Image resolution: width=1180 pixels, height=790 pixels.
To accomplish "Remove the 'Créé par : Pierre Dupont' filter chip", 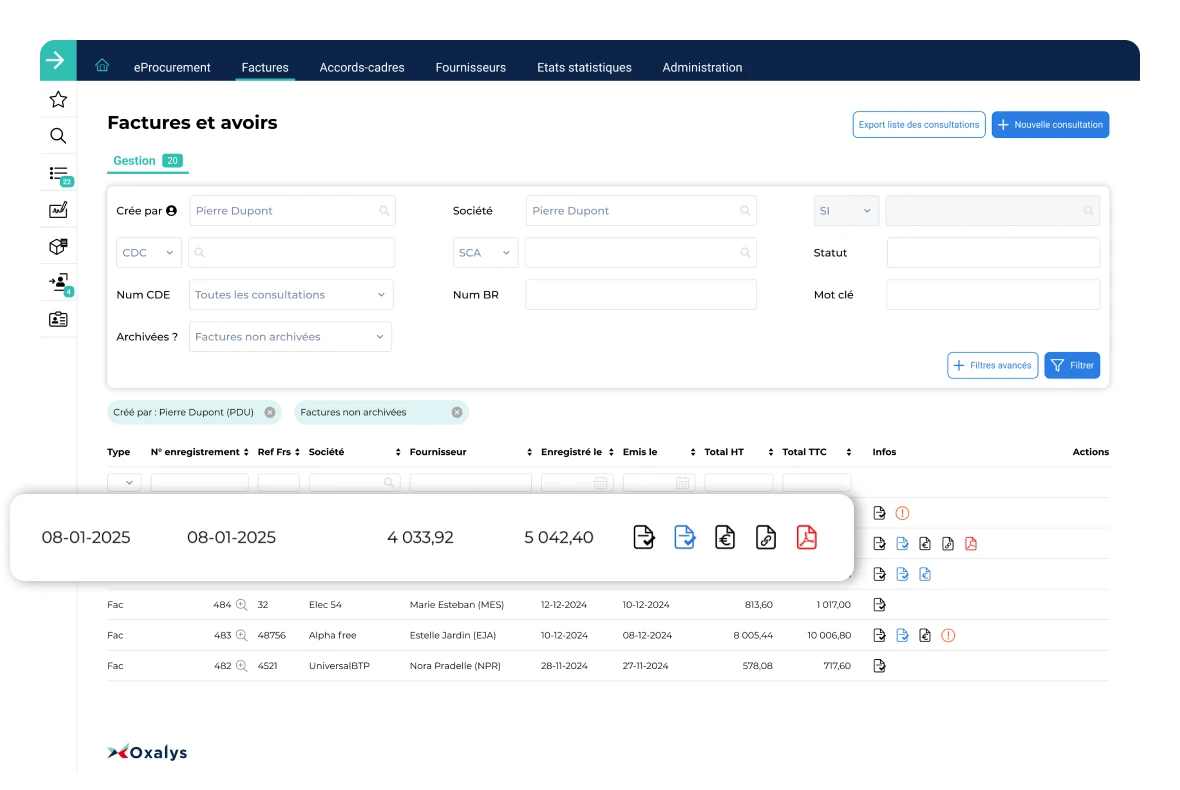I will coord(269,412).
